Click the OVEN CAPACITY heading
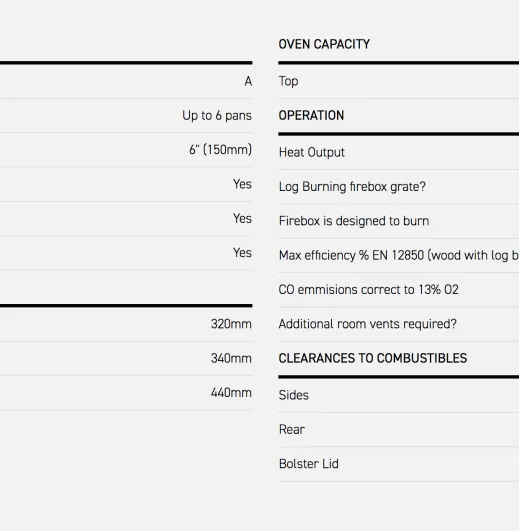The width and height of the screenshot is (519, 531). click(324, 44)
